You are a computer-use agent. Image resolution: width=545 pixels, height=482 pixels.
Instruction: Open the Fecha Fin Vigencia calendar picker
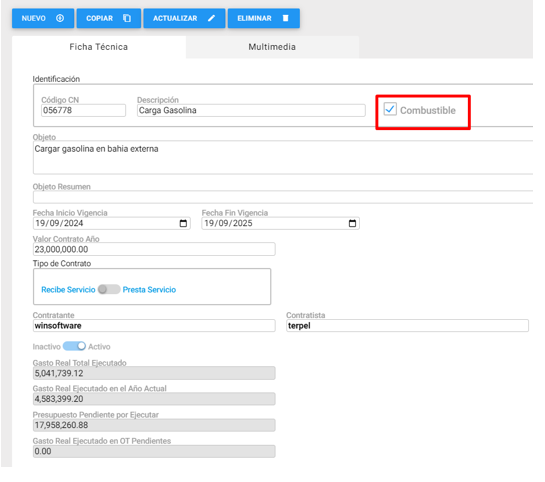tap(352, 223)
